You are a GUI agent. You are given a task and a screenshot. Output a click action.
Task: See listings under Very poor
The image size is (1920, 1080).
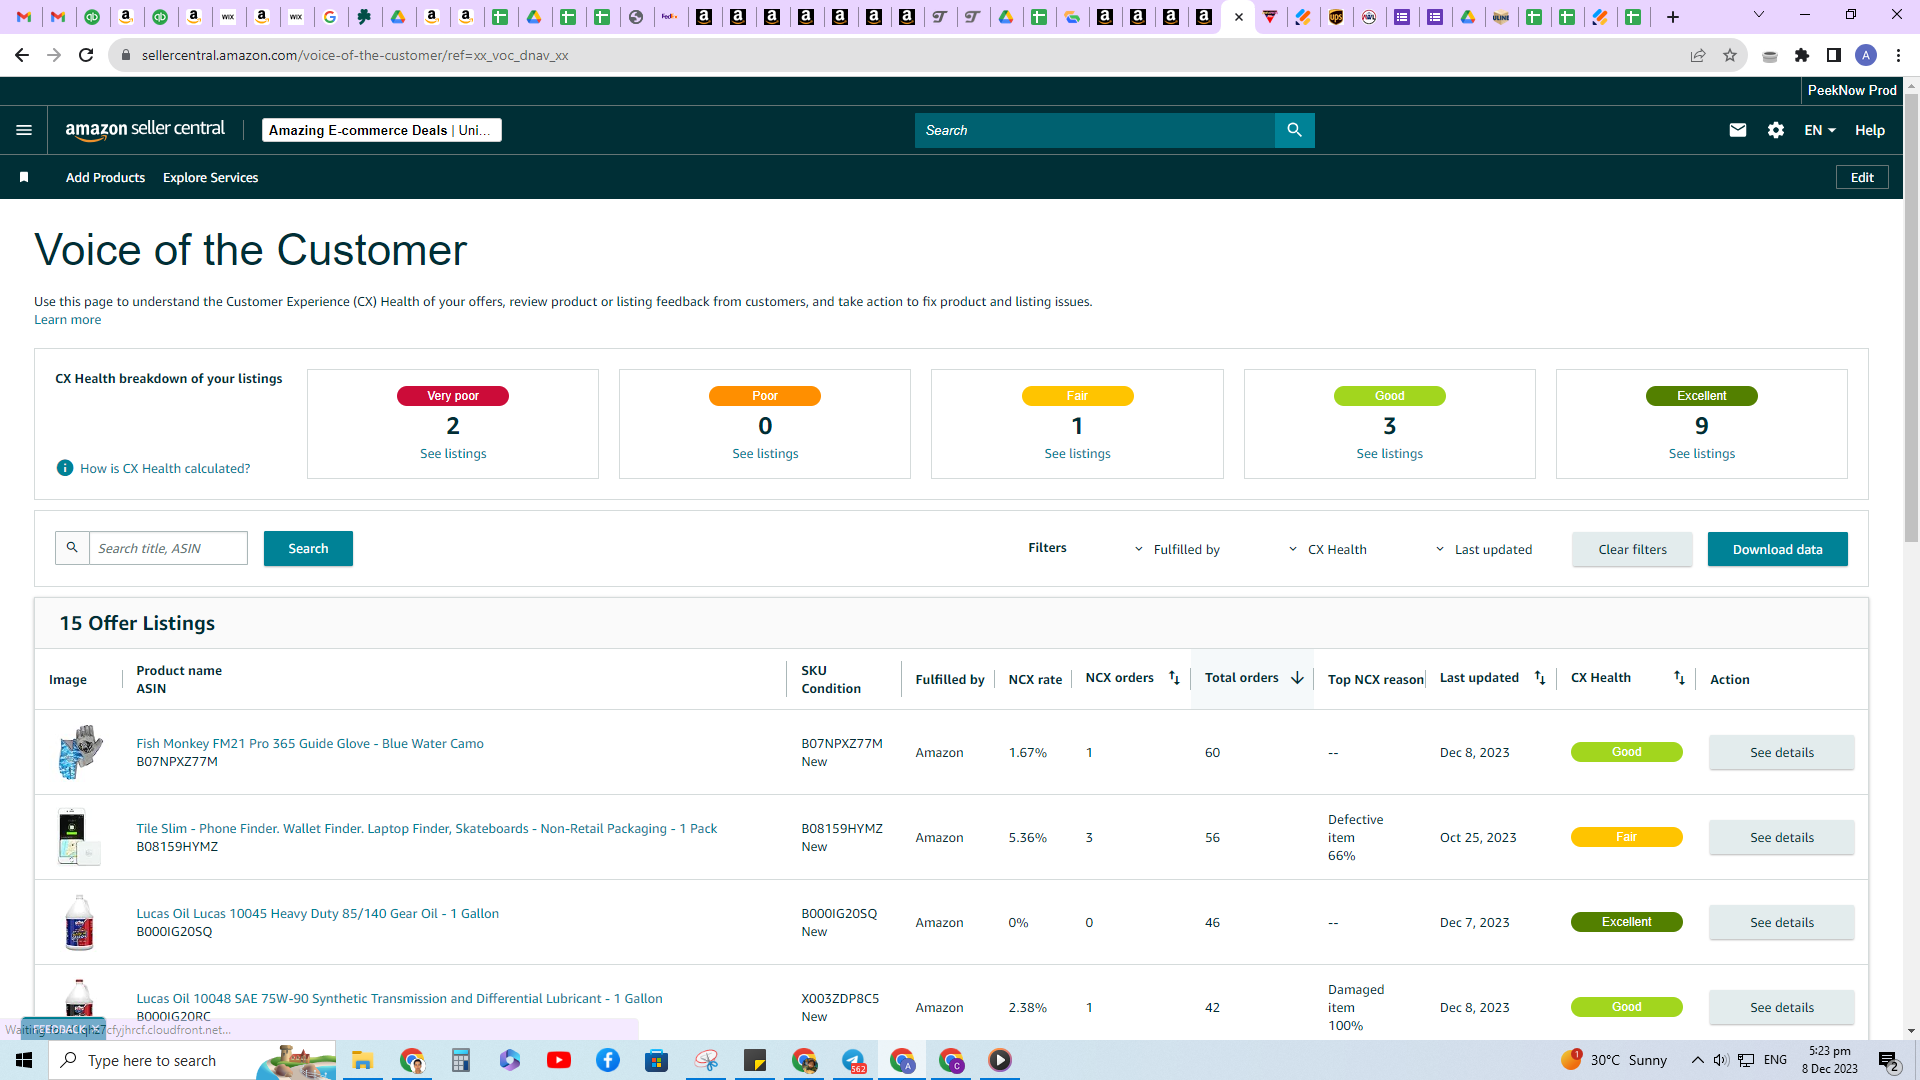coord(453,453)
